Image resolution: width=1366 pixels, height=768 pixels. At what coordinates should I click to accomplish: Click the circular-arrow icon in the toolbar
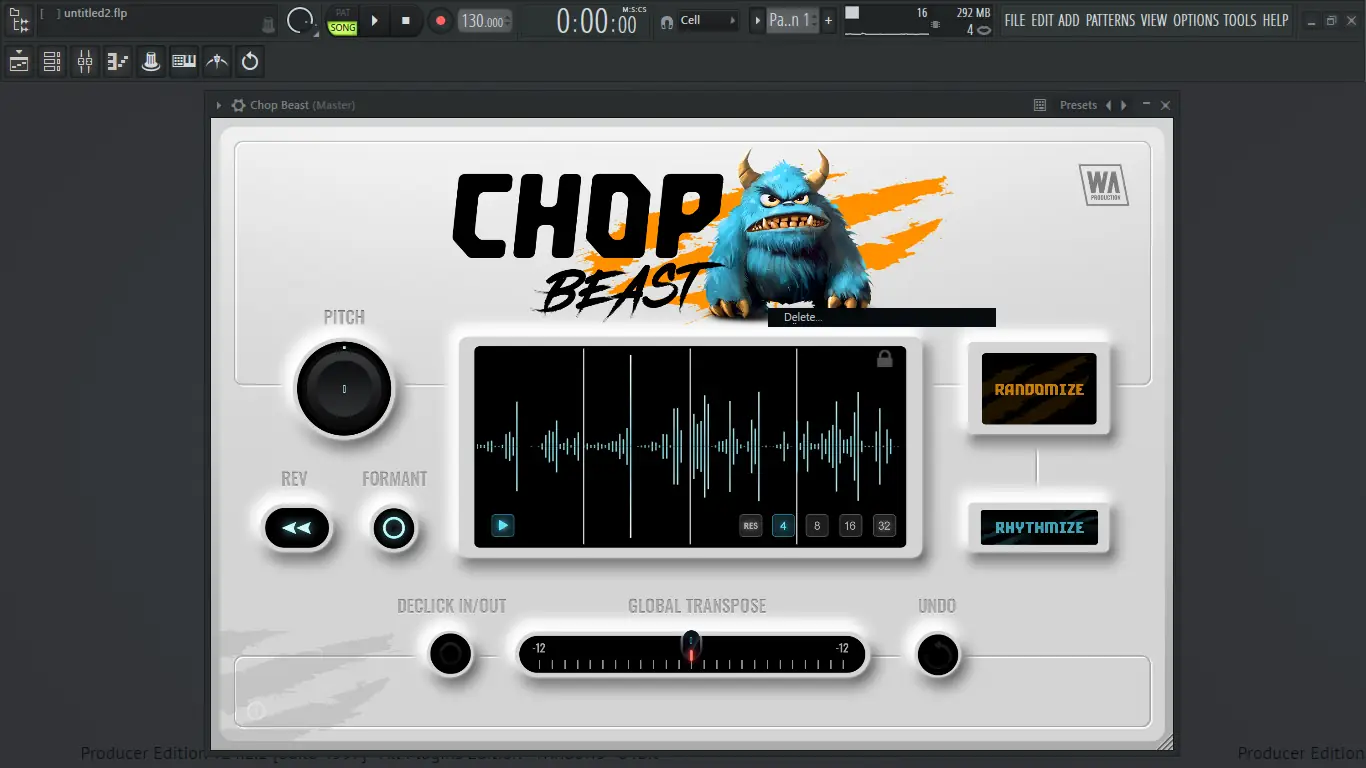250,62
